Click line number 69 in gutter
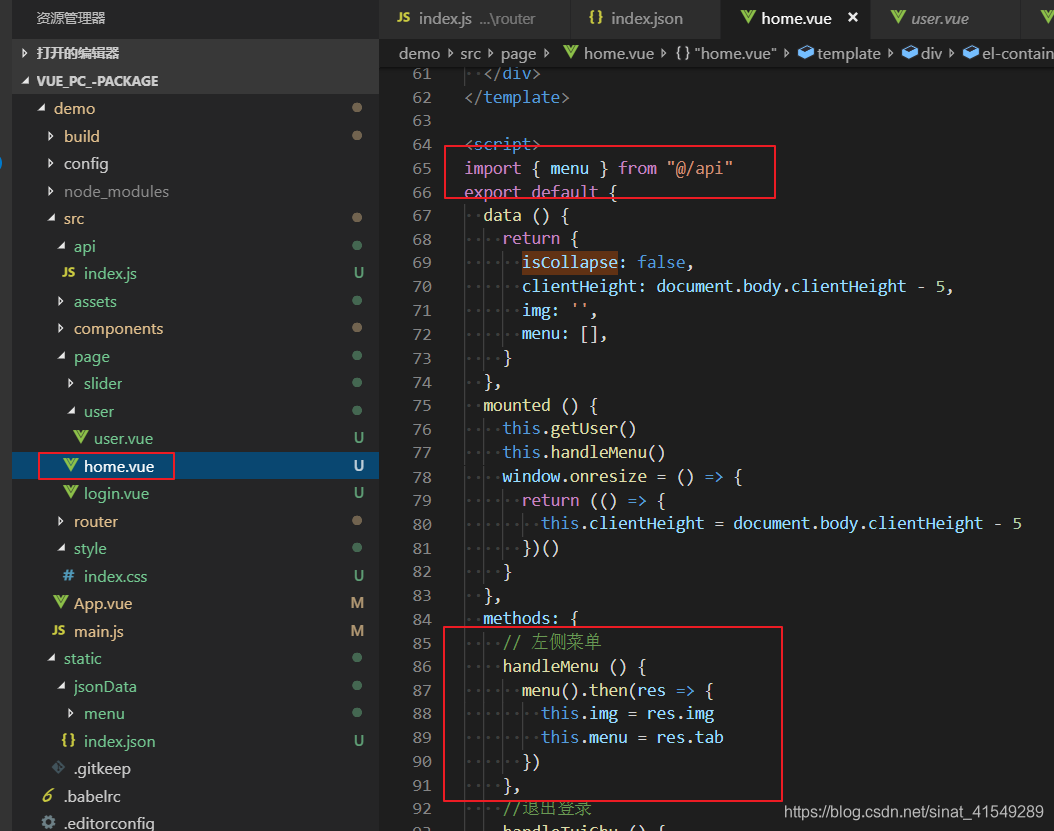This screenshot has width=1054, height=831. 421,263
